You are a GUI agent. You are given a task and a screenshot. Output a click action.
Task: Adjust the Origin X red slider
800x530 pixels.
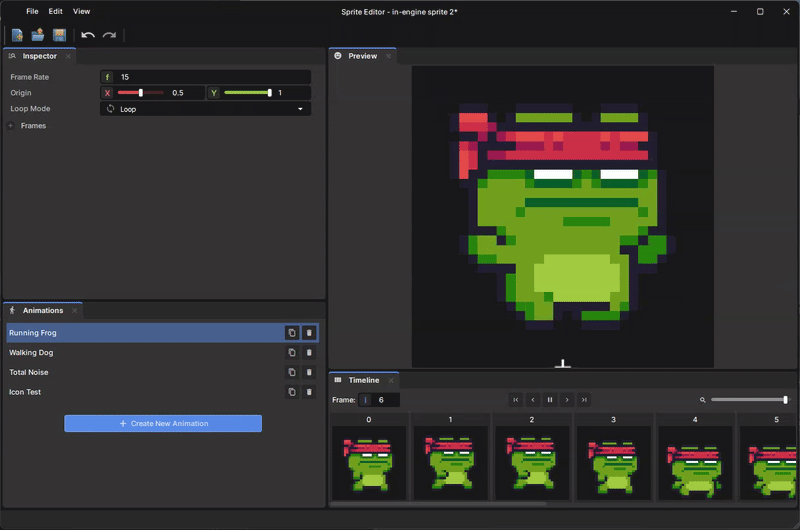140,93
